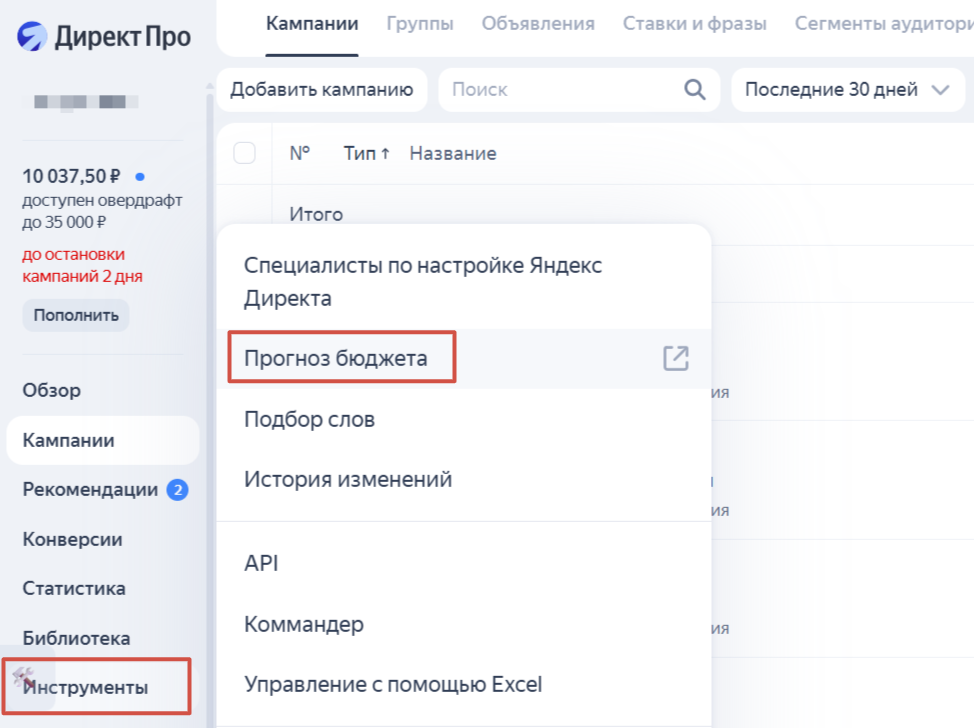Select Подбор слов from the tools menu

[x=309, y=419]
